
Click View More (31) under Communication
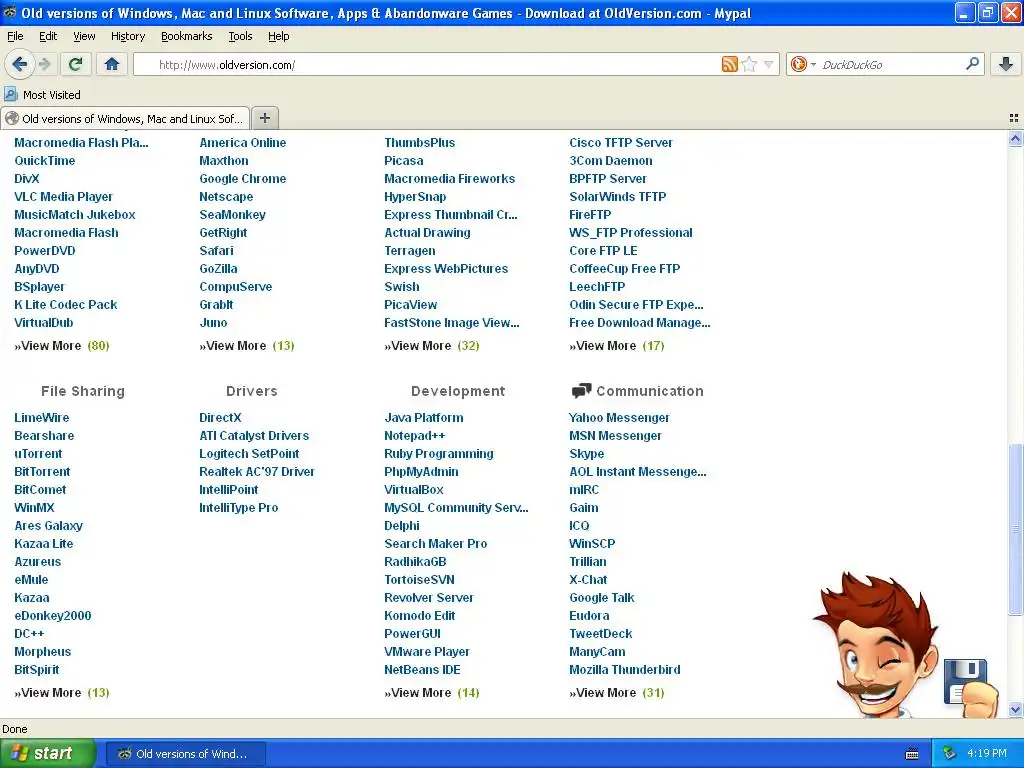[616, 692]
